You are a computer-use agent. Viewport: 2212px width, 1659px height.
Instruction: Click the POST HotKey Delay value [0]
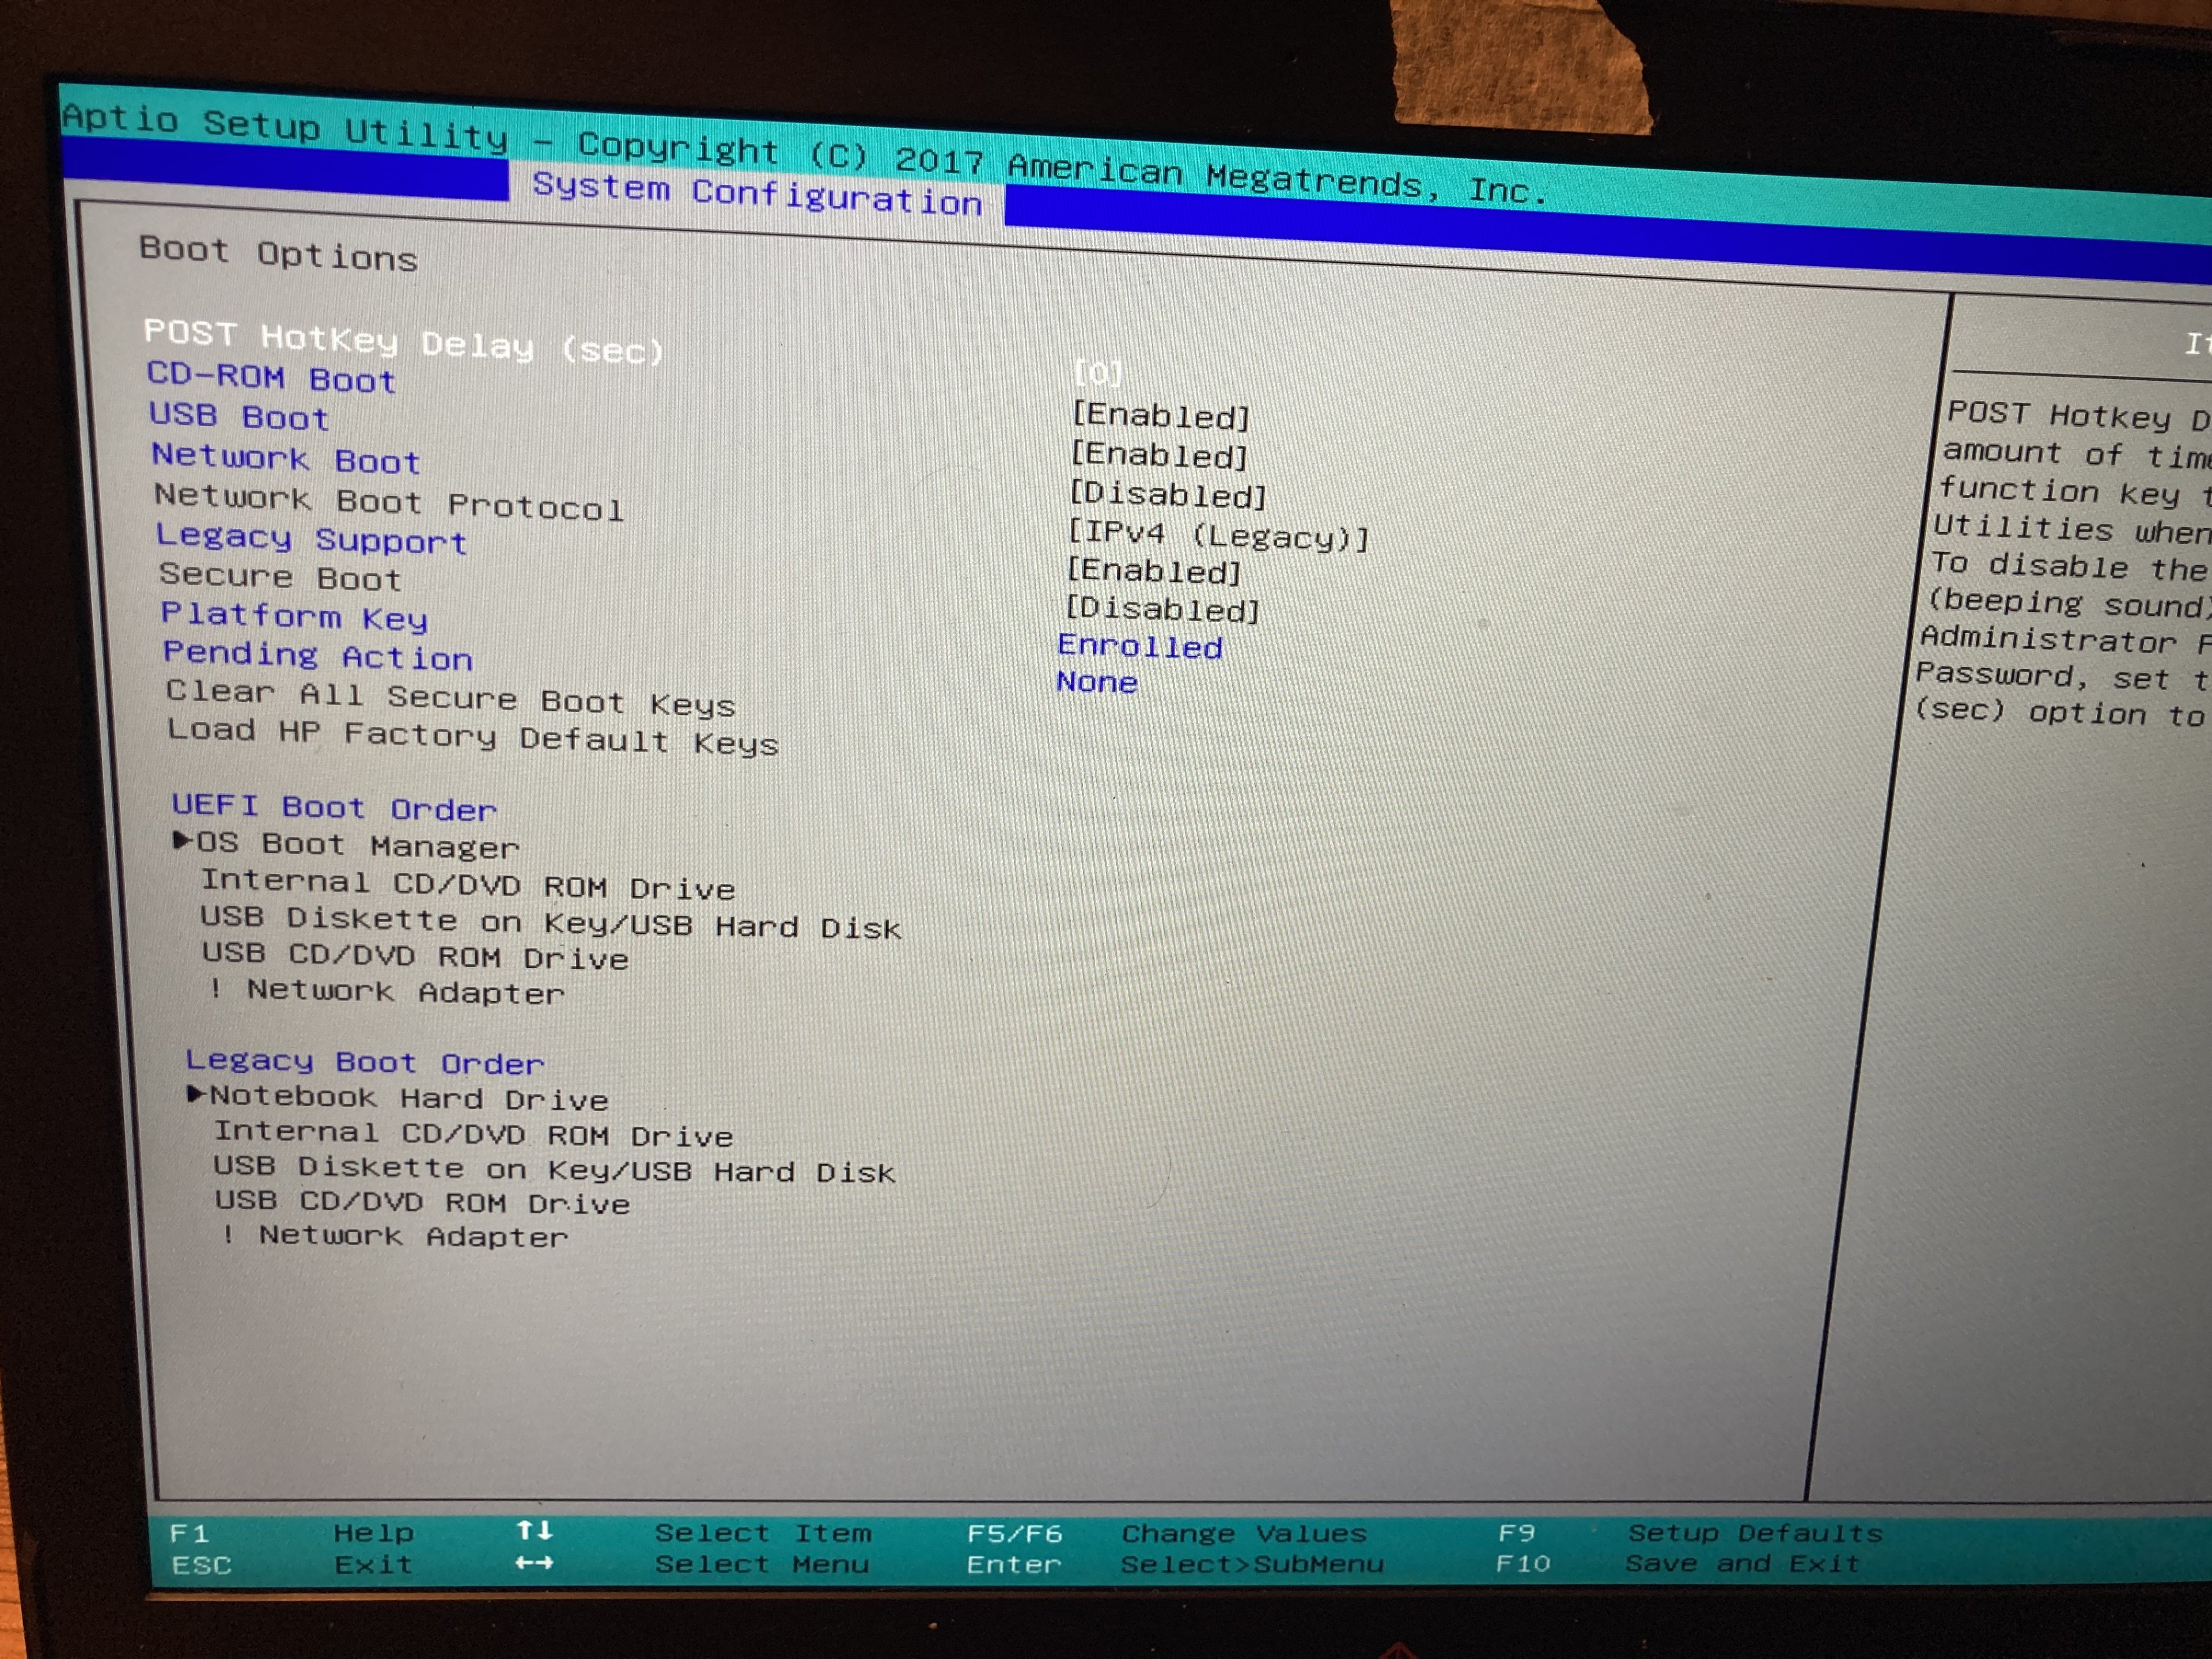point(1098,373)
